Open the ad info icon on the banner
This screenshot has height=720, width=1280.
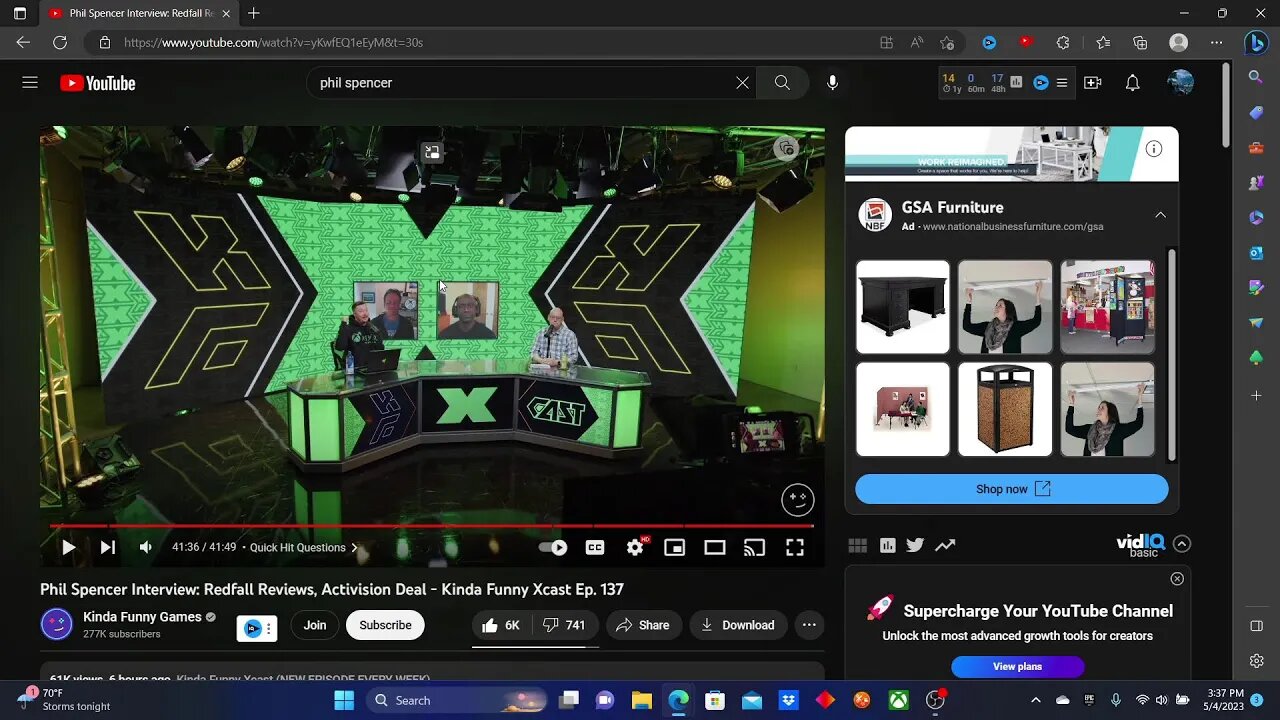click(1154, 149)
